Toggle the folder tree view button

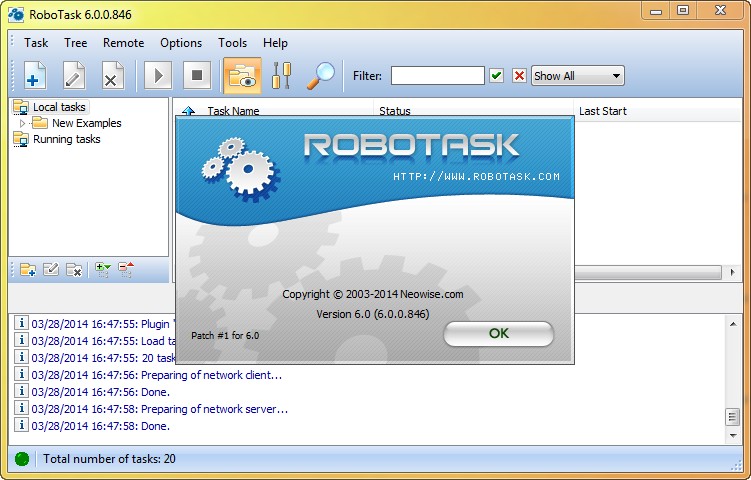point(242,75)
